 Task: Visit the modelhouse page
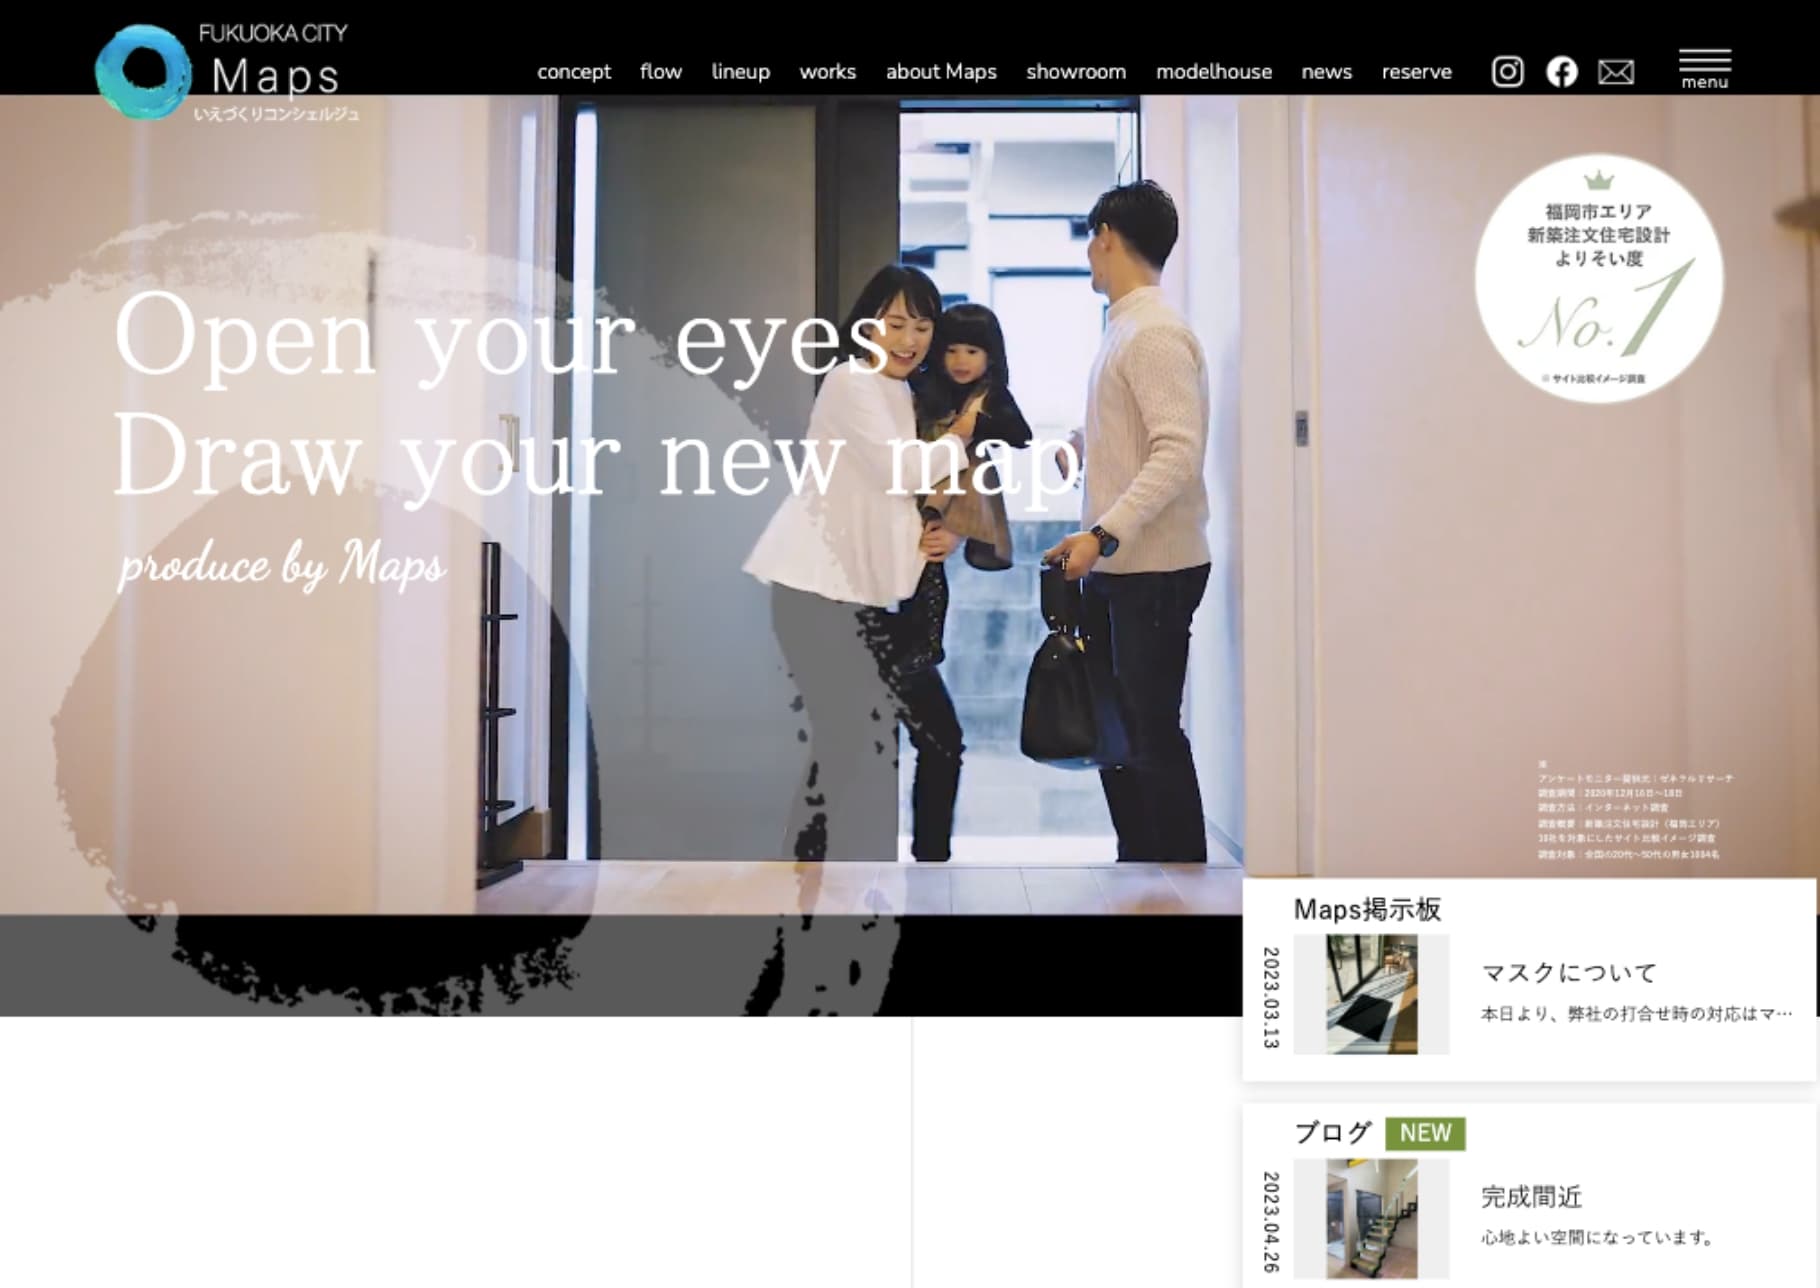[x=1214, y=72]
